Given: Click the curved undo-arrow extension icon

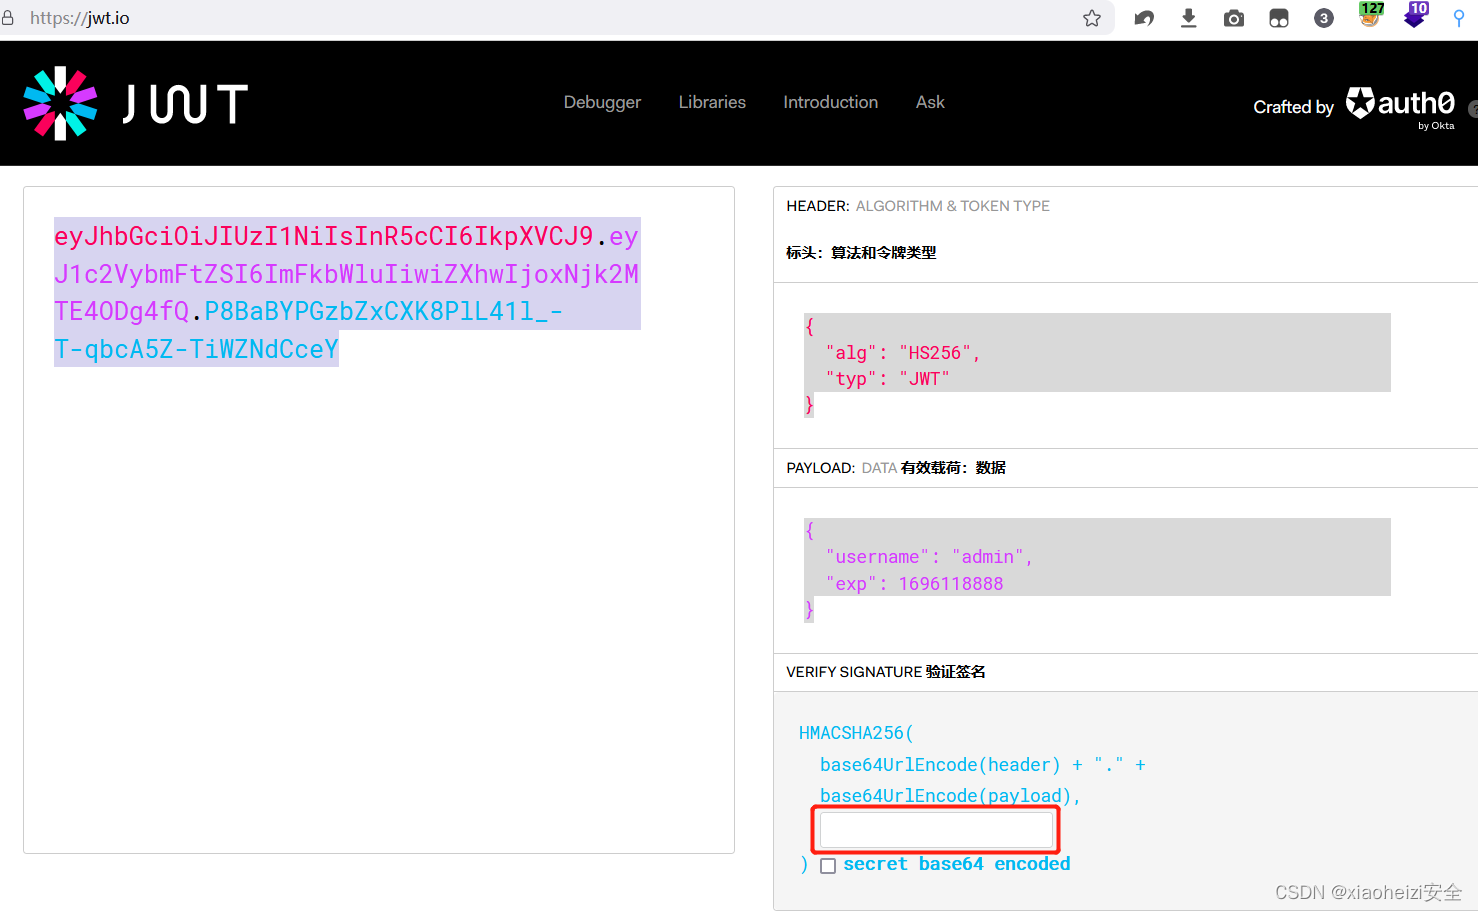Looking at the screenshot, I should click(1143, 17).
